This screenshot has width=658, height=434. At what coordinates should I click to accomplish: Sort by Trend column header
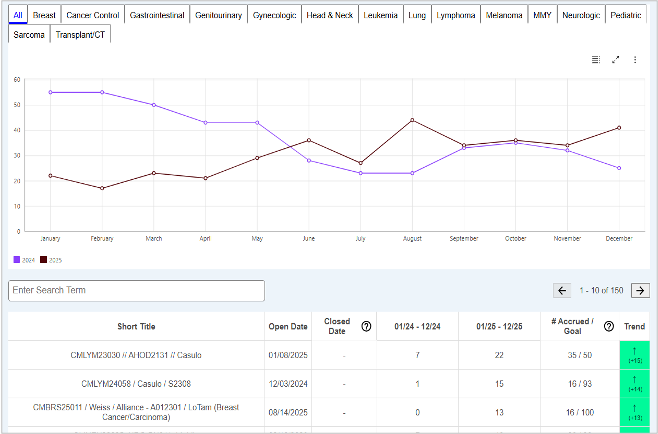(634, 326)
